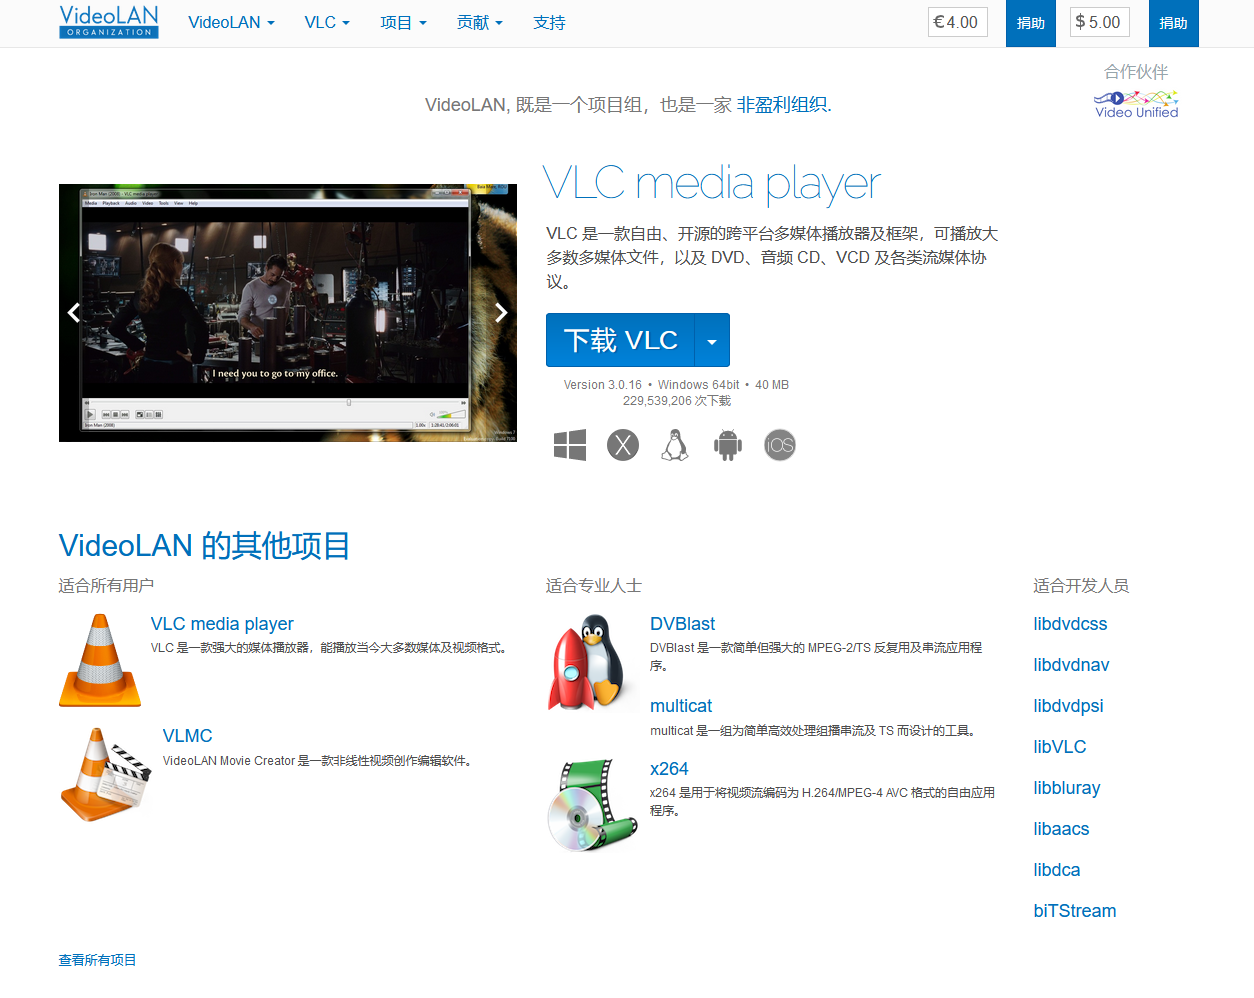This screenshot has width=1254, height=998.
Task: Open the 查看所有项目 link
Action: pyautogui.click(x=97, y=960)
